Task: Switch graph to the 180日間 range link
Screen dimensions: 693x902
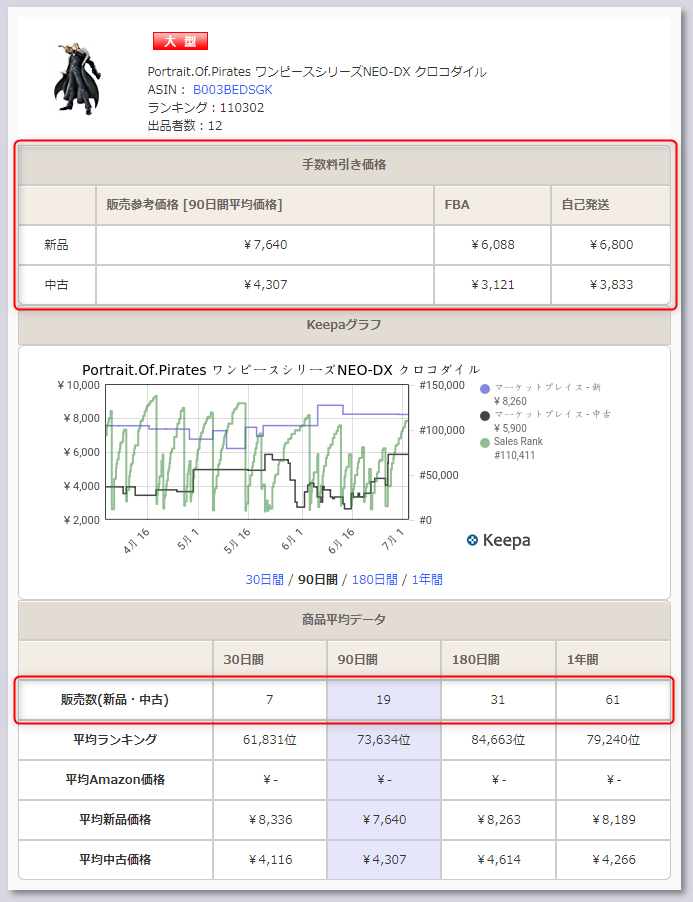Action: click(373, 579)
